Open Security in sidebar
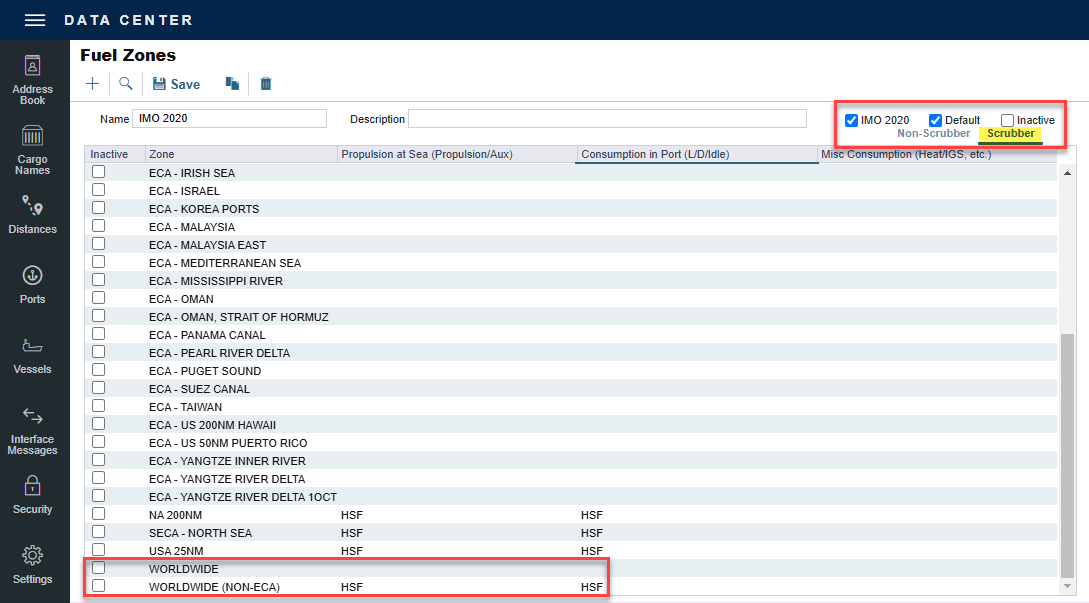Screen dimensions: 1089x603 pyautogui.click(x=33, y=495)
